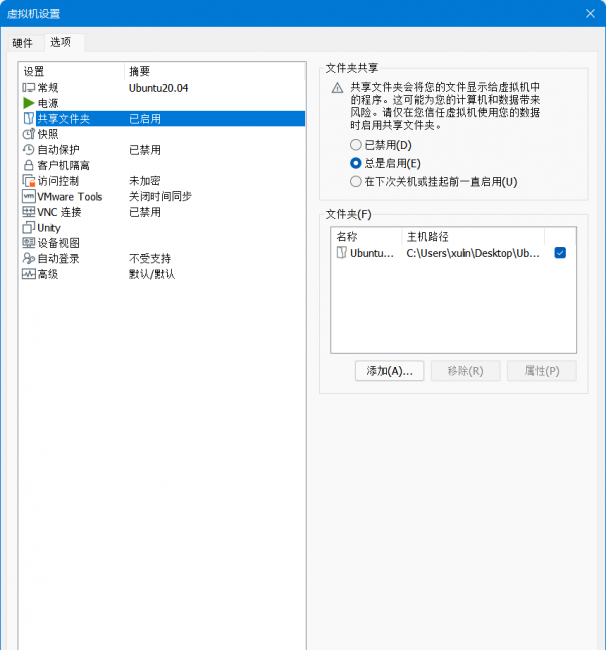Select the 高级 settings row
Viewport: 606px width, 650px height.
[163, 274]
